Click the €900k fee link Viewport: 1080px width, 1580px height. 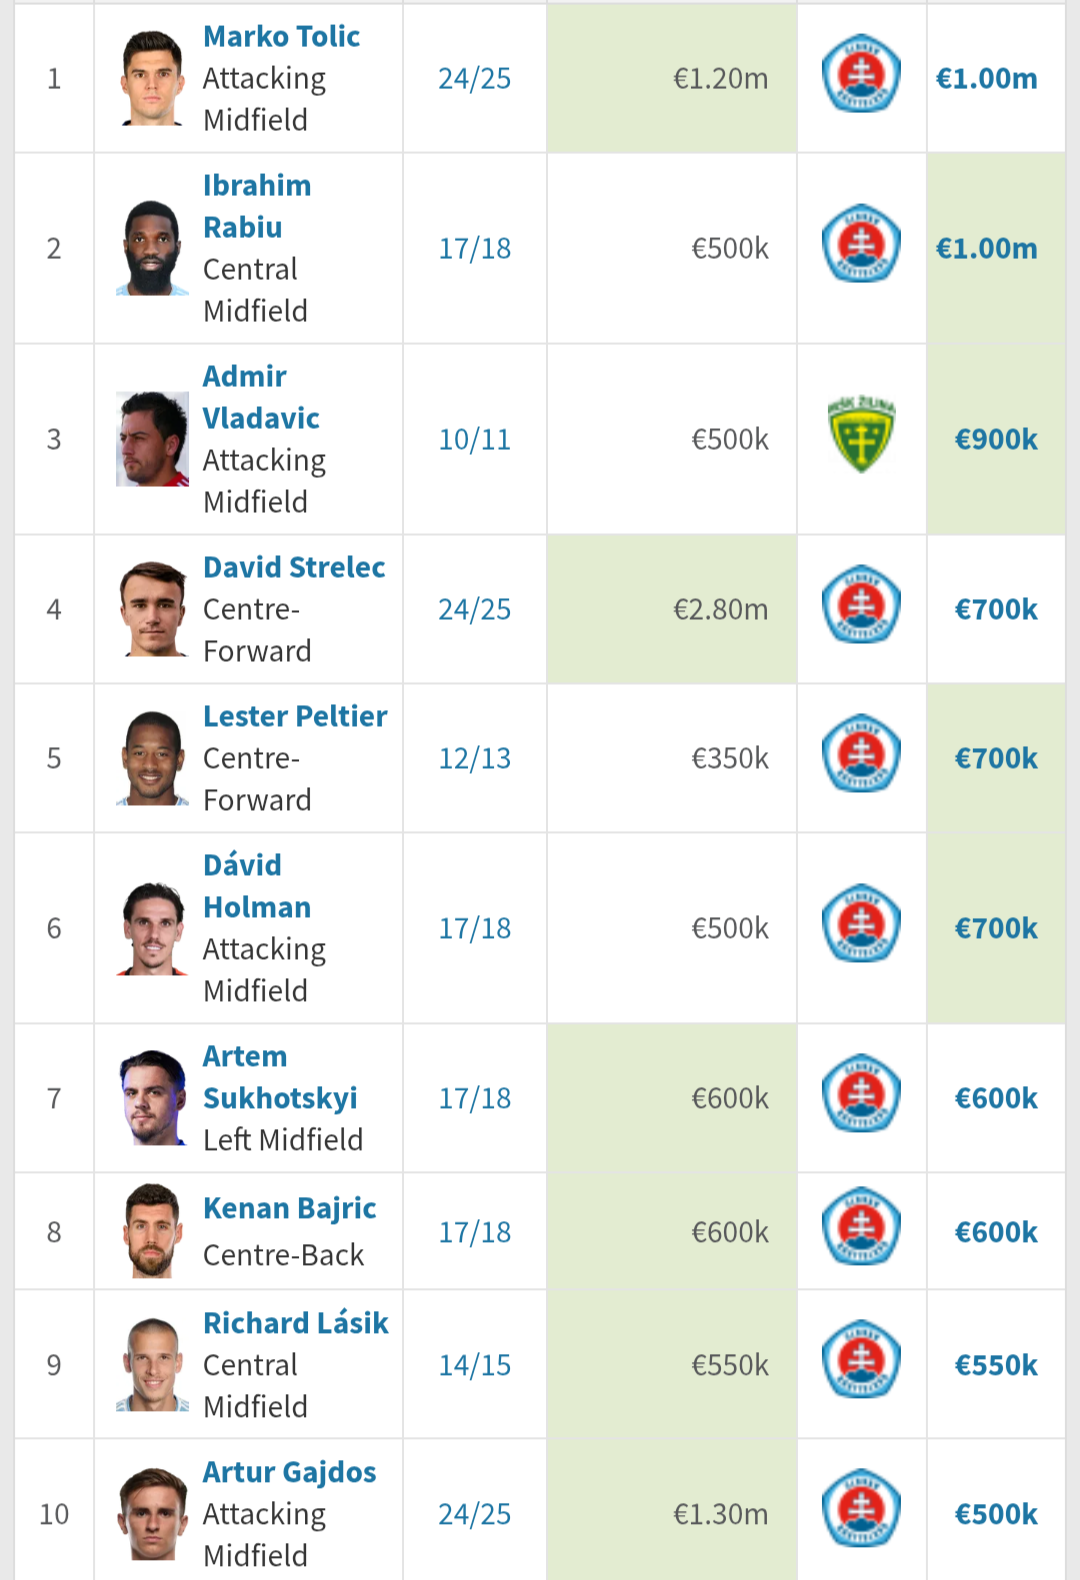(996, 439)
